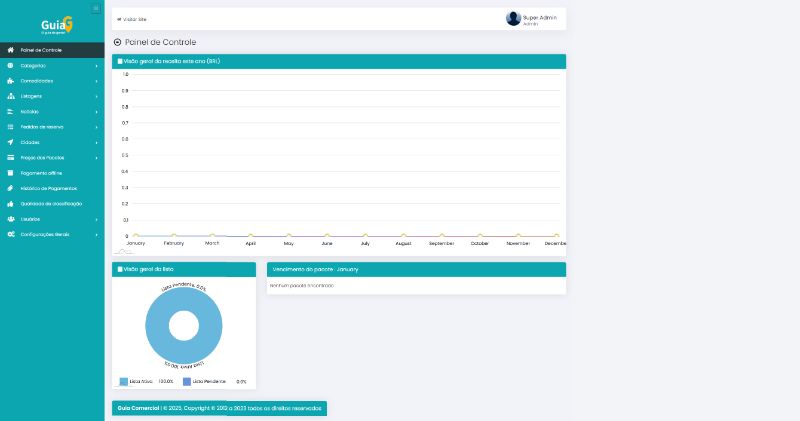Open the Super Admin profile menu
This screenshot has width=800, height=421.
(539, 18)
